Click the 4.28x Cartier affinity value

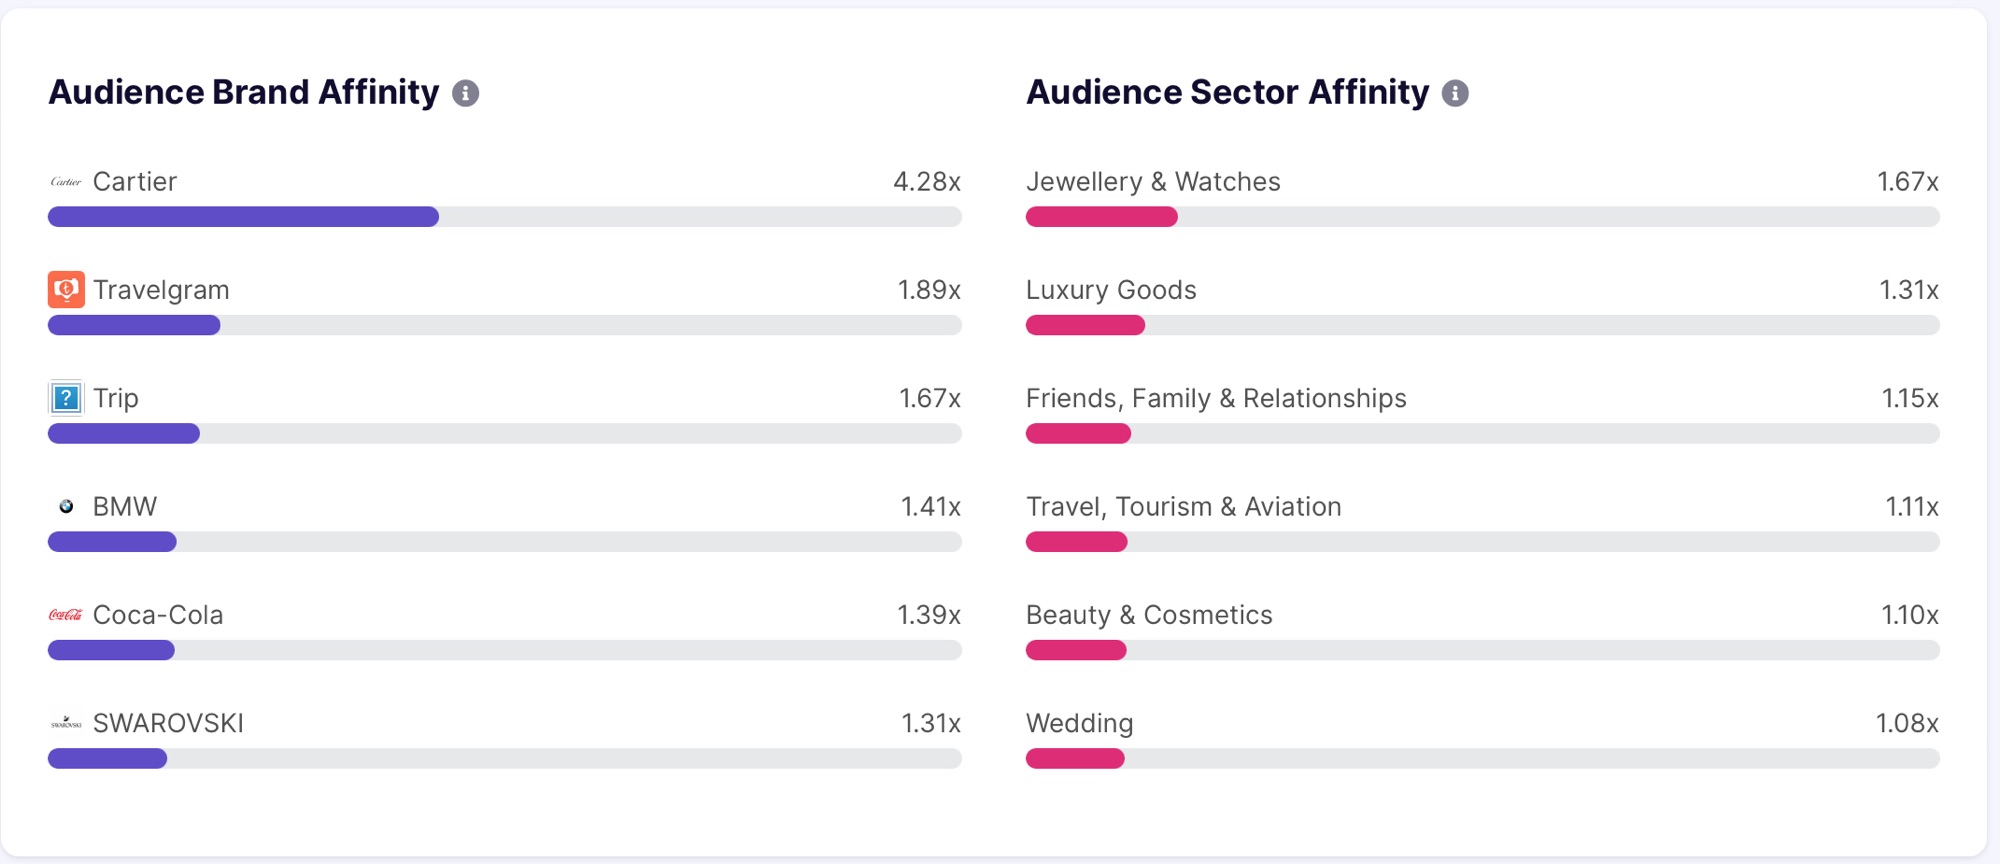(x=926, y=182)
